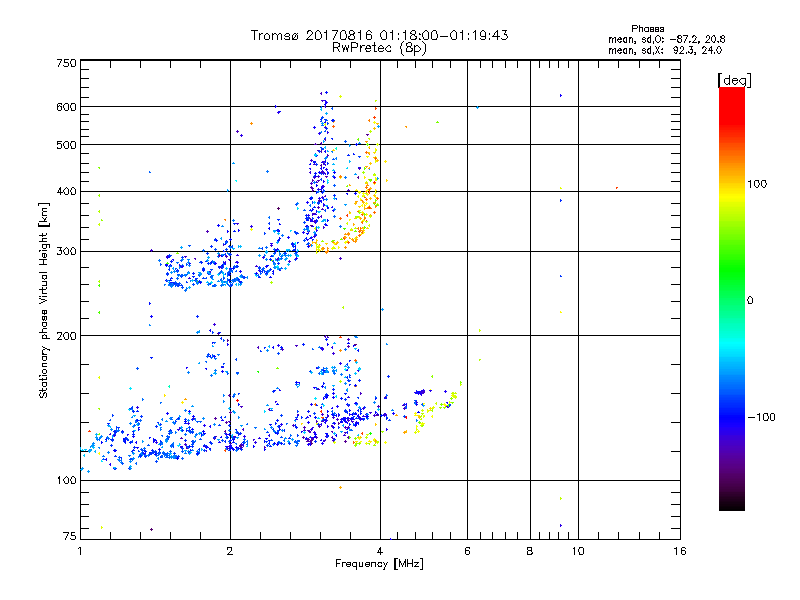Image resolution: width=800 pixels, height=600 pixels.
Task: Click the frequency axis tick "4"
Action: 380,551
